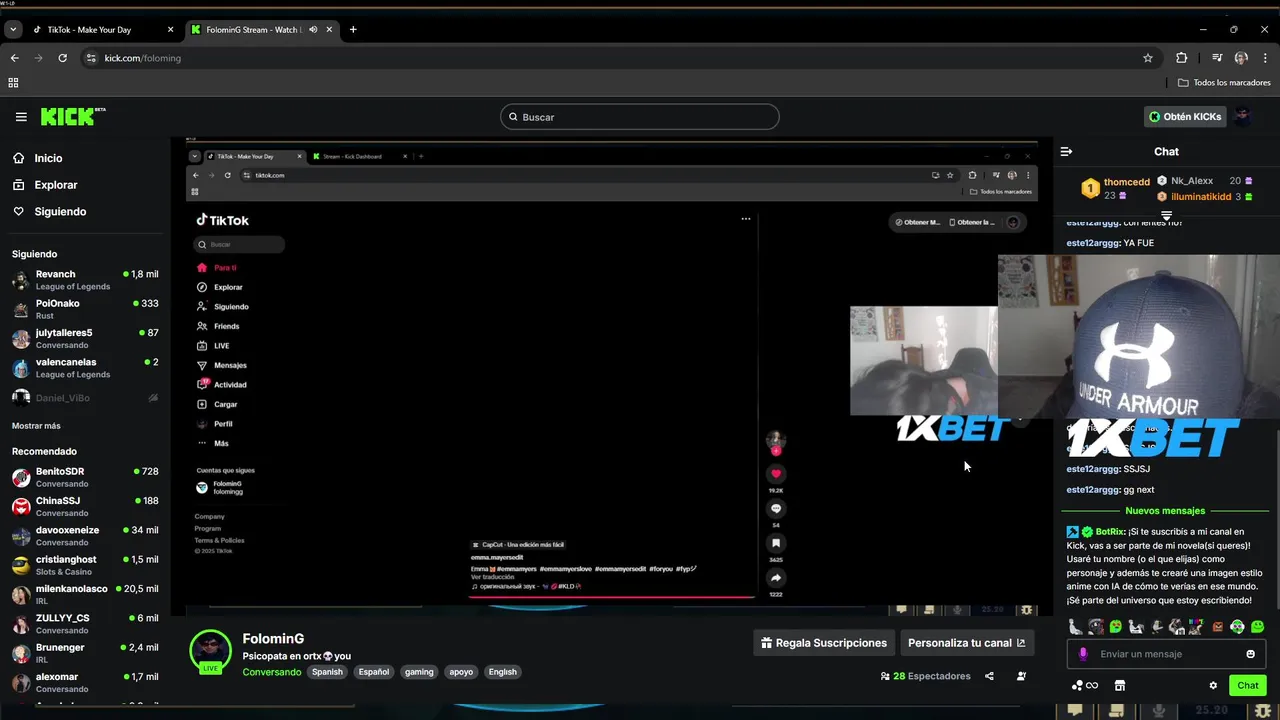Image resolution: width=1280 pixels, height=720 pixels.
Task: Click the apoyo tag
Action: click(461, 672)
